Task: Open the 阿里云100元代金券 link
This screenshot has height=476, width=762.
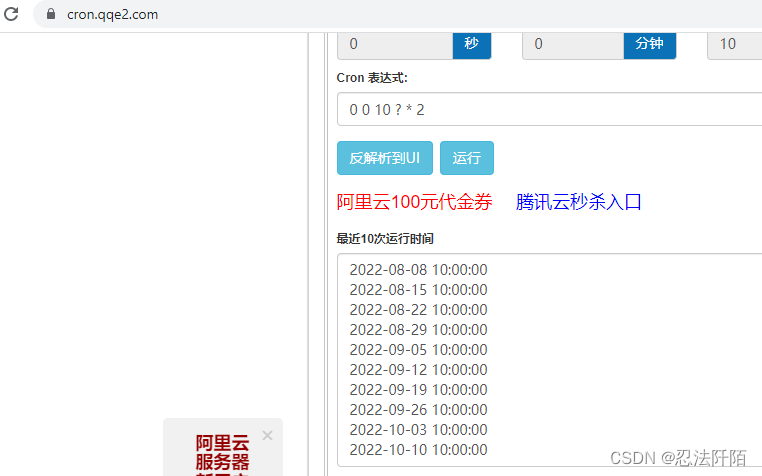Action: point(415,202)
